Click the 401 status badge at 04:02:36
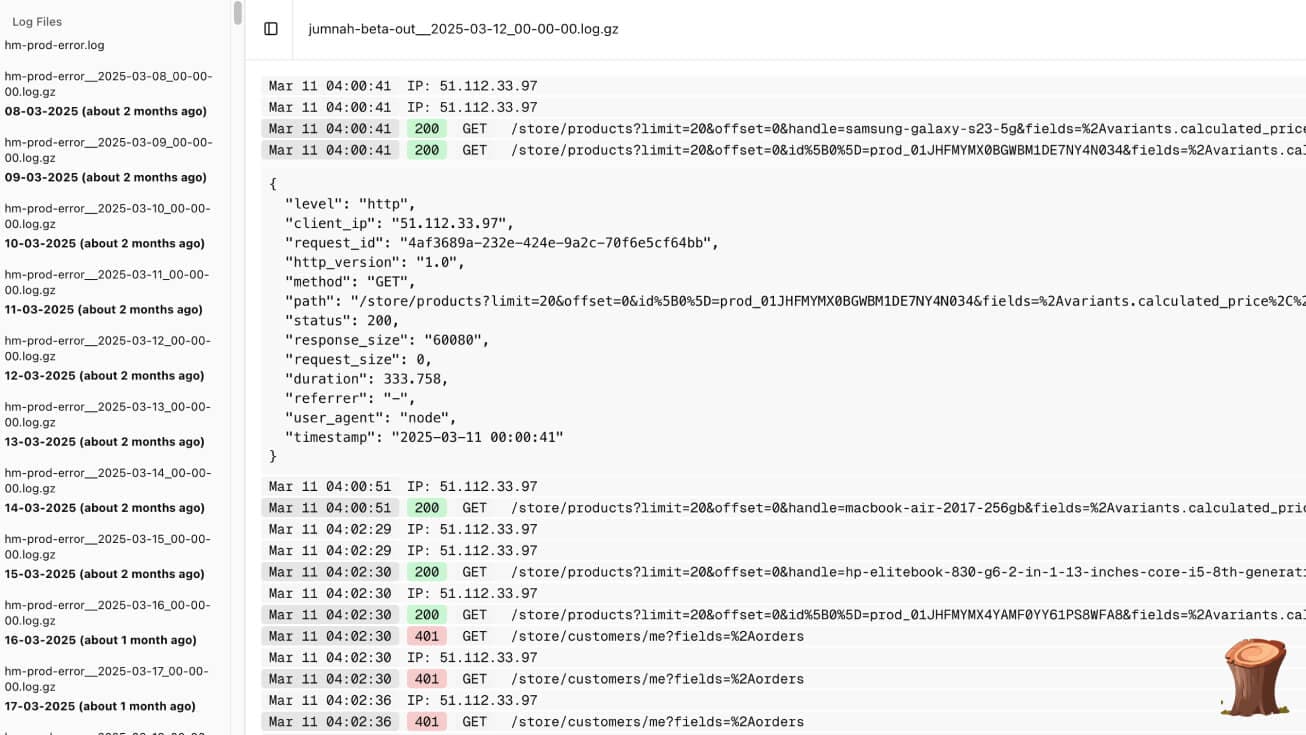The image size is (1306, 735). [x=427, y=722]
